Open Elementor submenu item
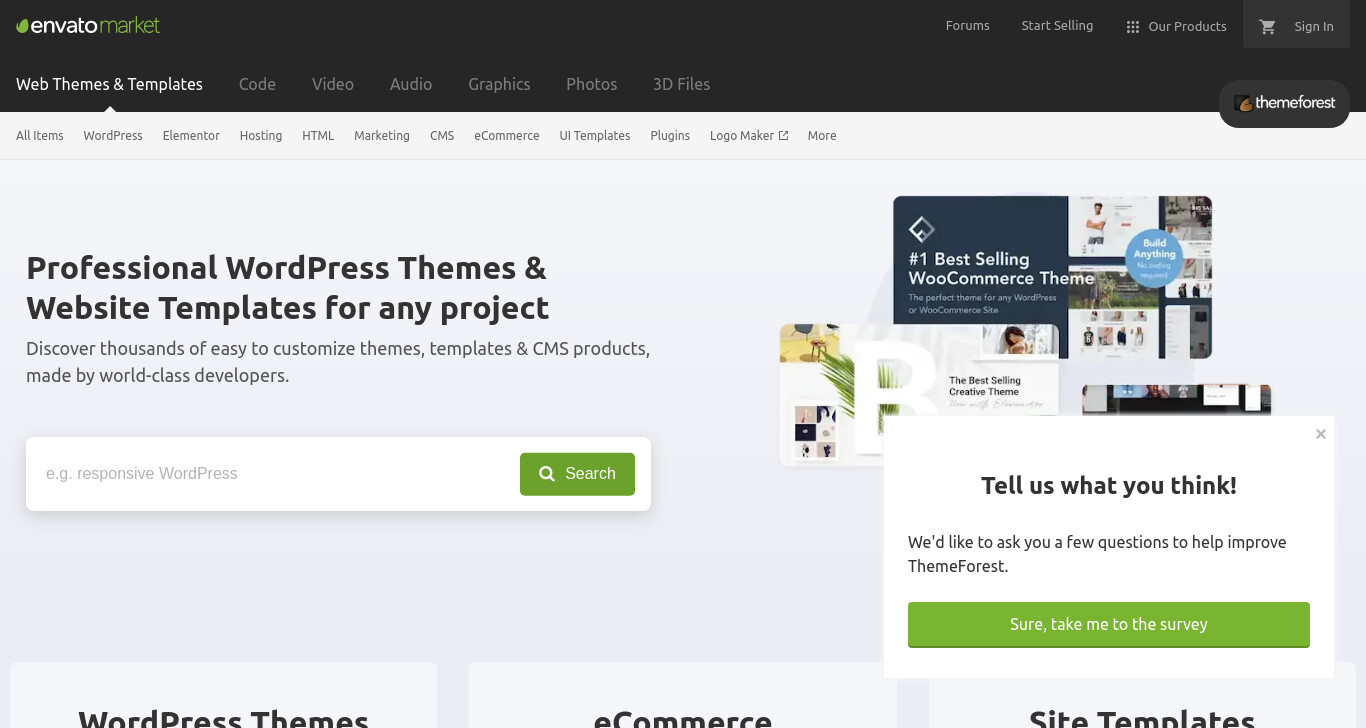The width and height of the screenshot is (1366, 728). pyautogui.click(x=191, y=136)
